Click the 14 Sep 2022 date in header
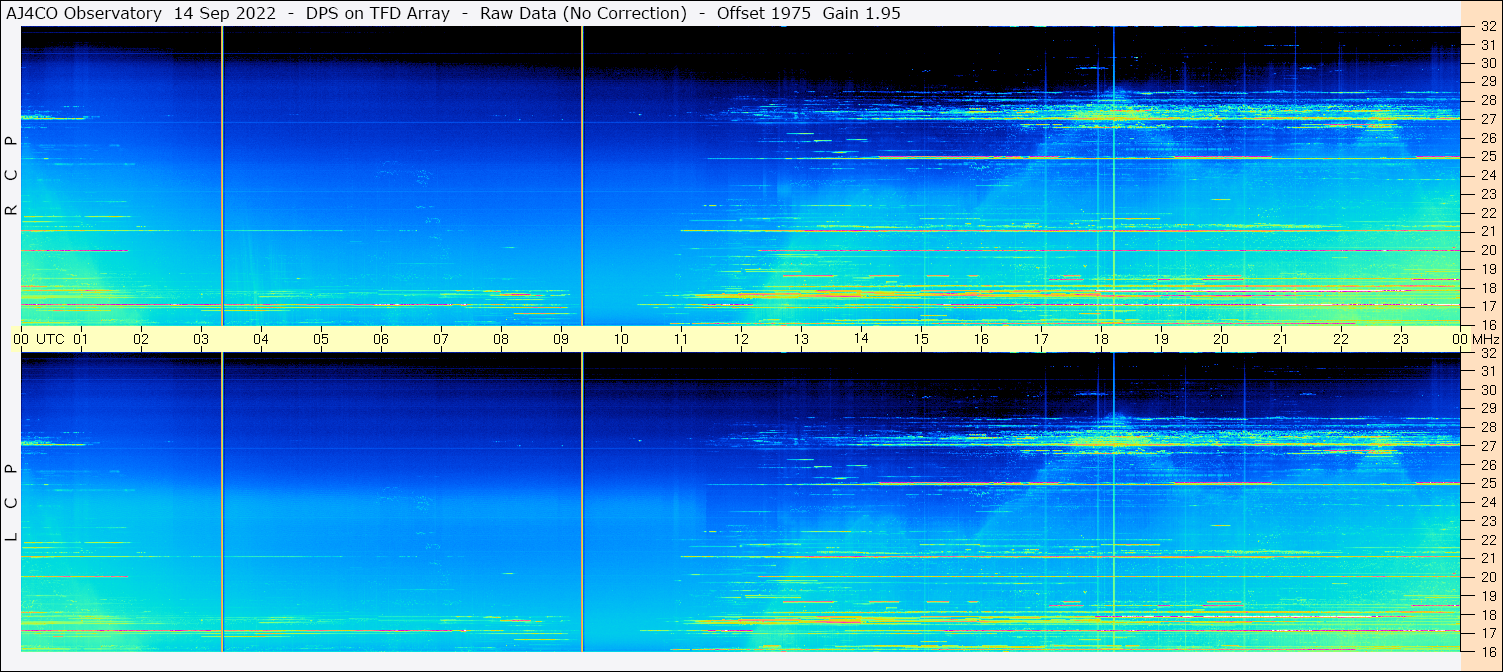 [x=225, y=13]
